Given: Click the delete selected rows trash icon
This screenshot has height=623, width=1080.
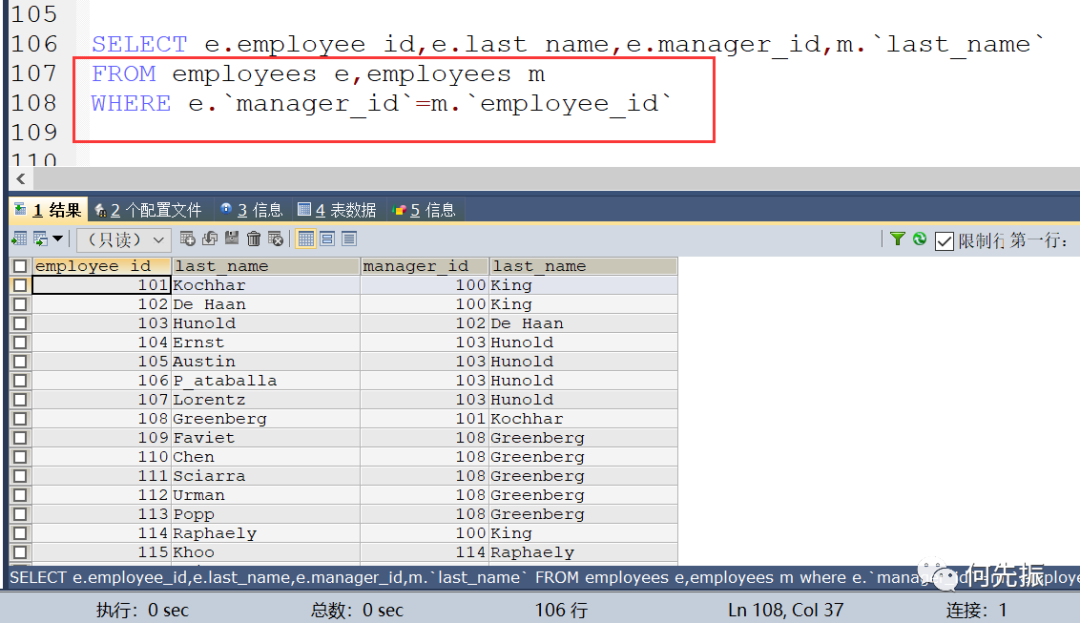Looking at the screenshot, I should (253, 239).
